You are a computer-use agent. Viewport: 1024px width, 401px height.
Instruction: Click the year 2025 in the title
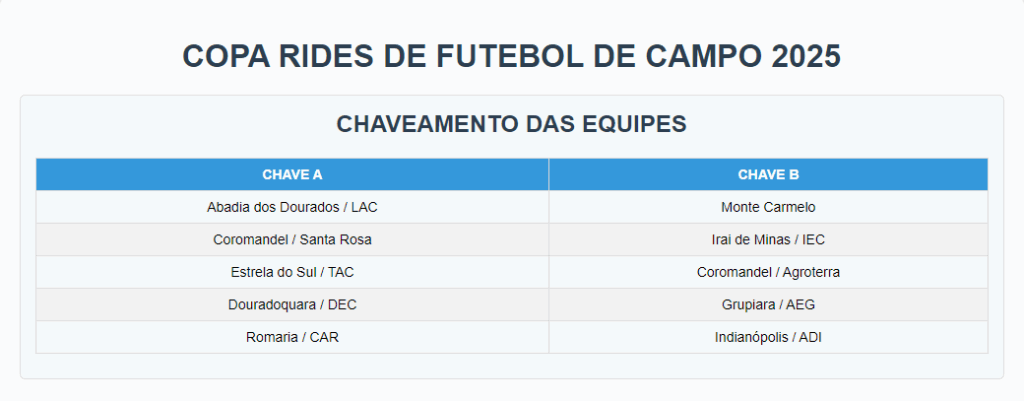tap(806, 57)
